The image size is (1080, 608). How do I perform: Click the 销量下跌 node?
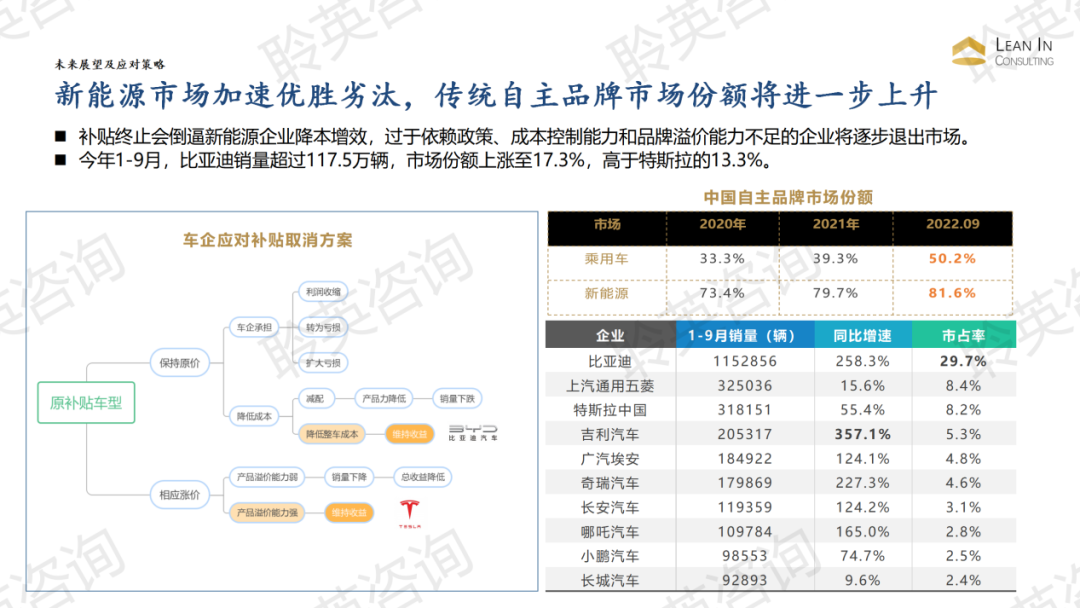(x=457, y=398)
